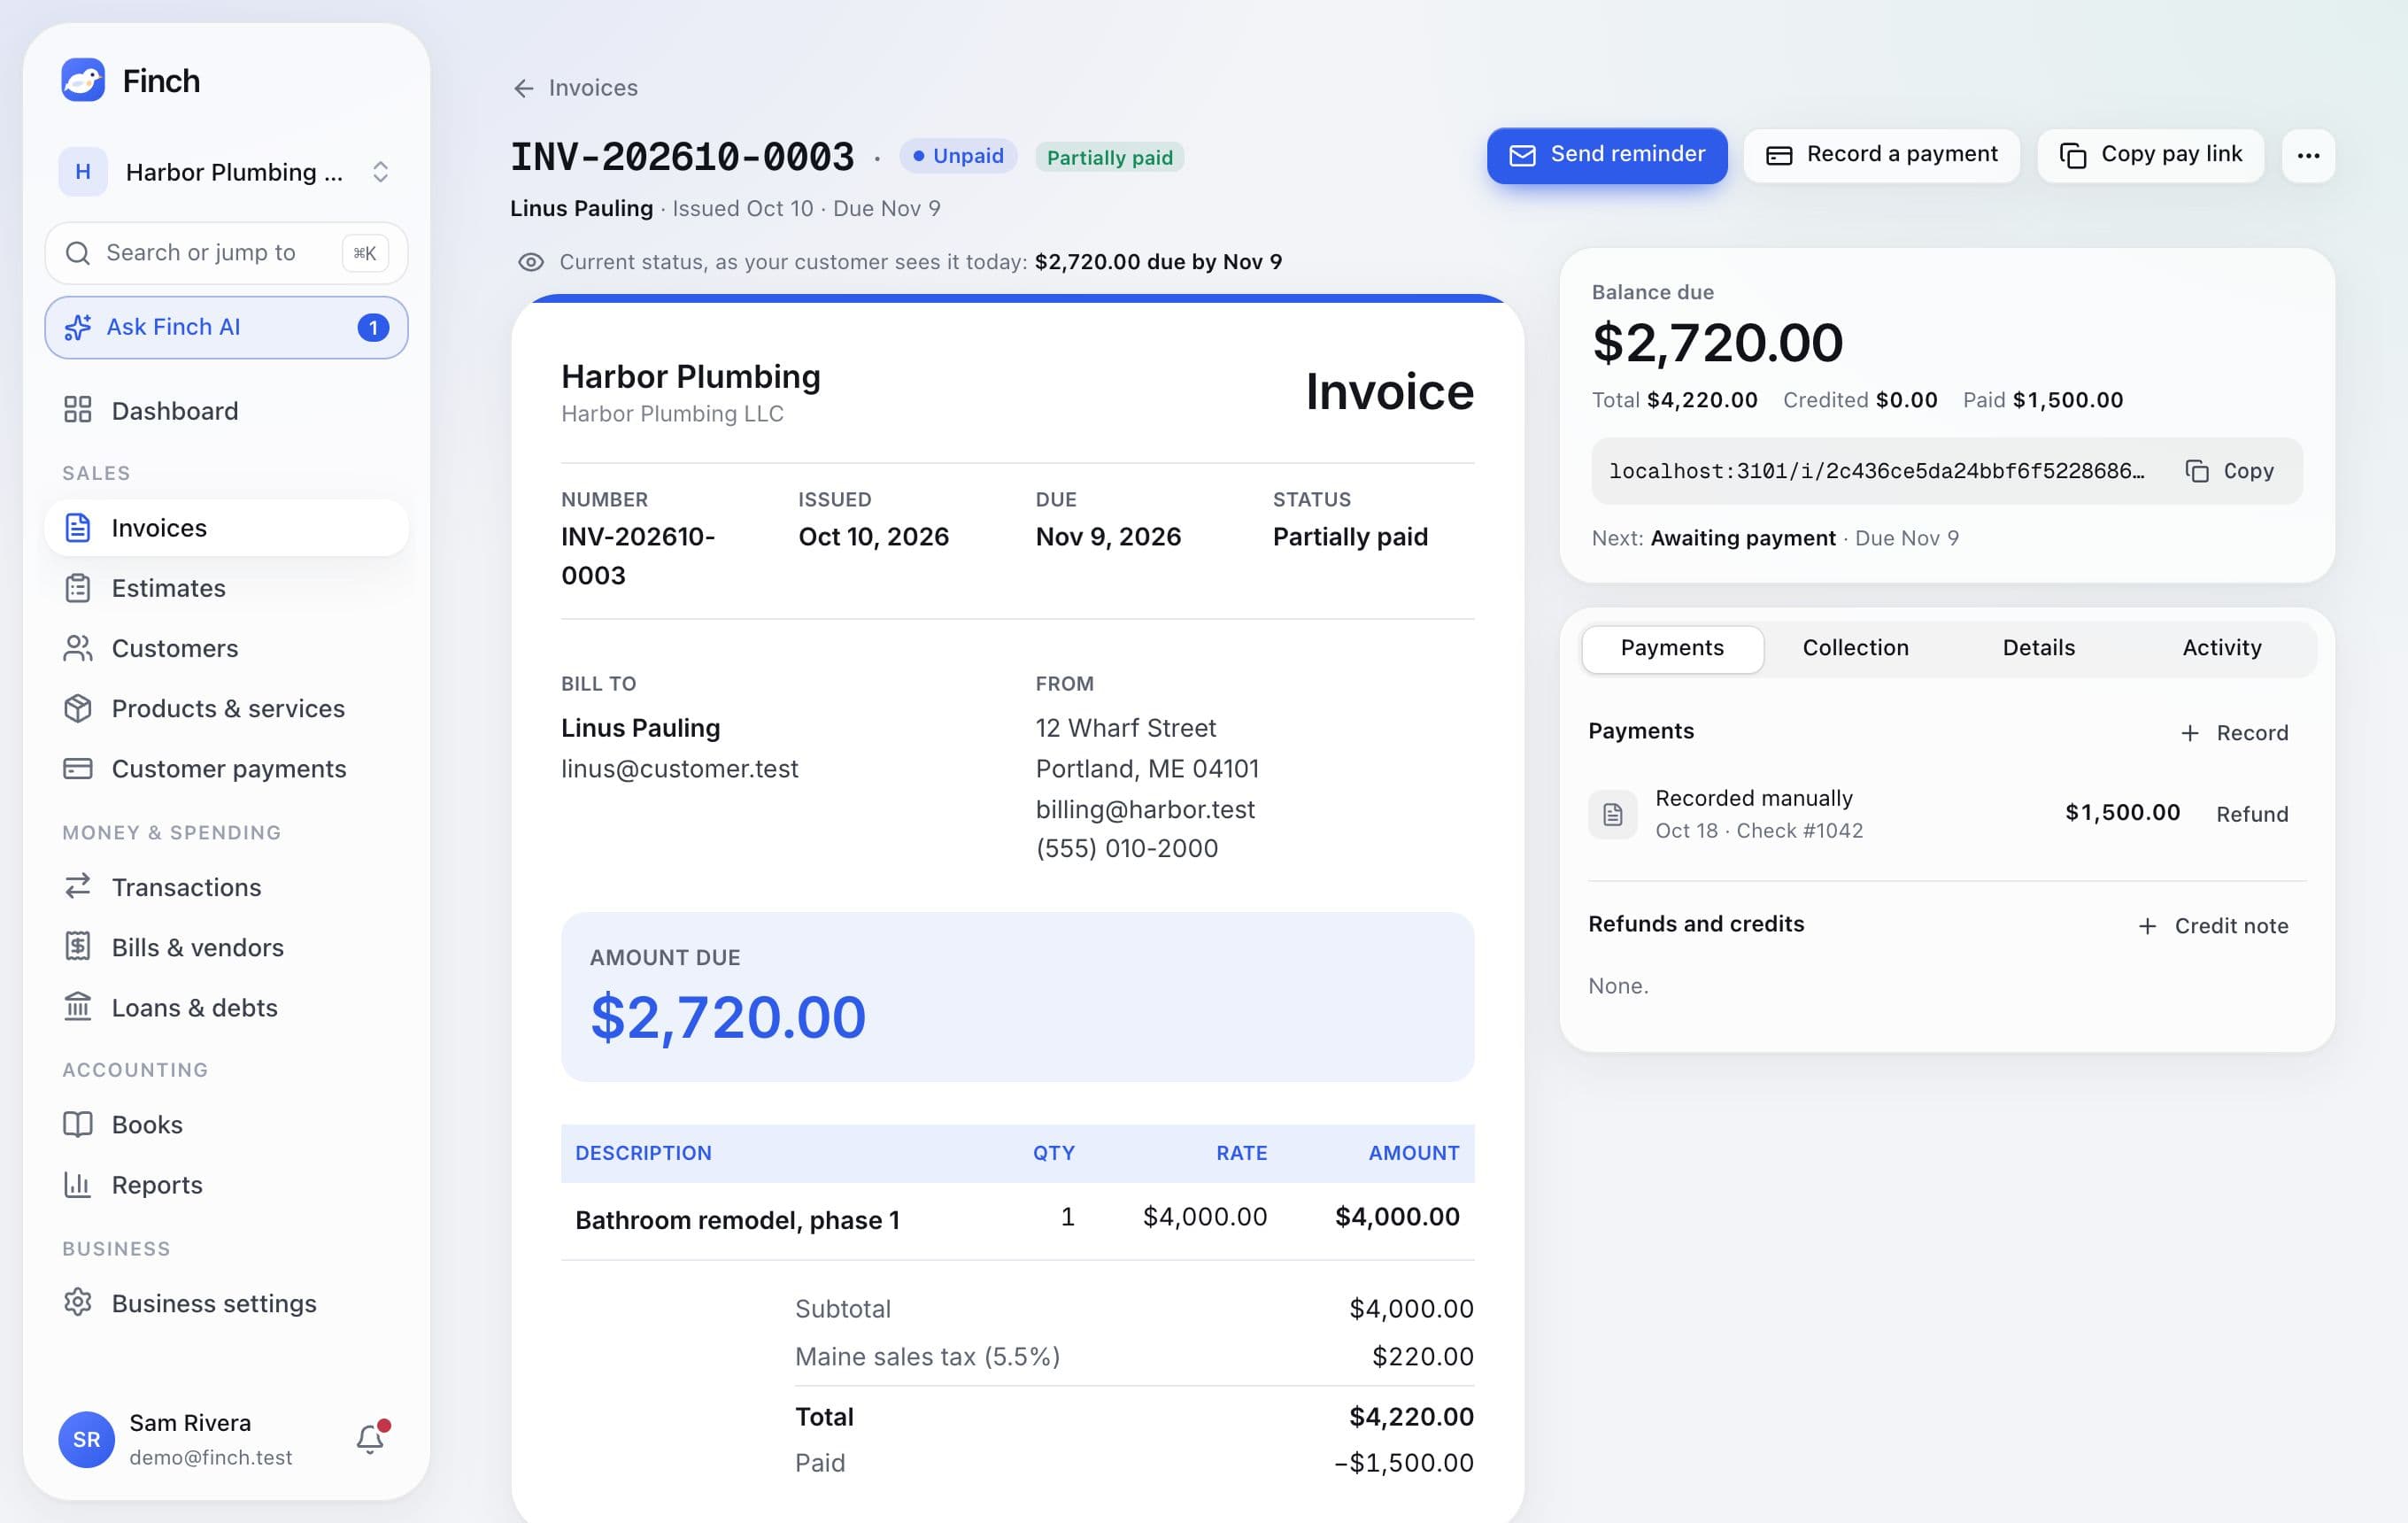
Task: Click the Products & services box icon
Action: [78, 708]
